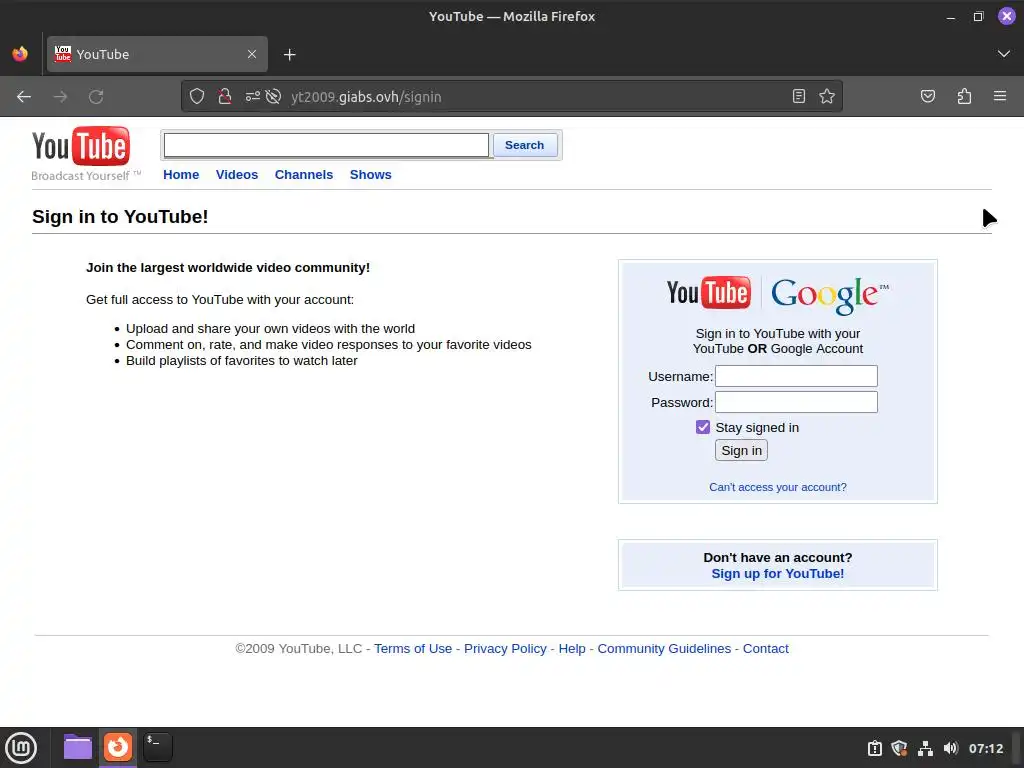The width and height of the screenshot is (1024, 768).
Task: Click the Sign in to YouTube! heading
Action: pyautogui.click(x=120, y=217)
